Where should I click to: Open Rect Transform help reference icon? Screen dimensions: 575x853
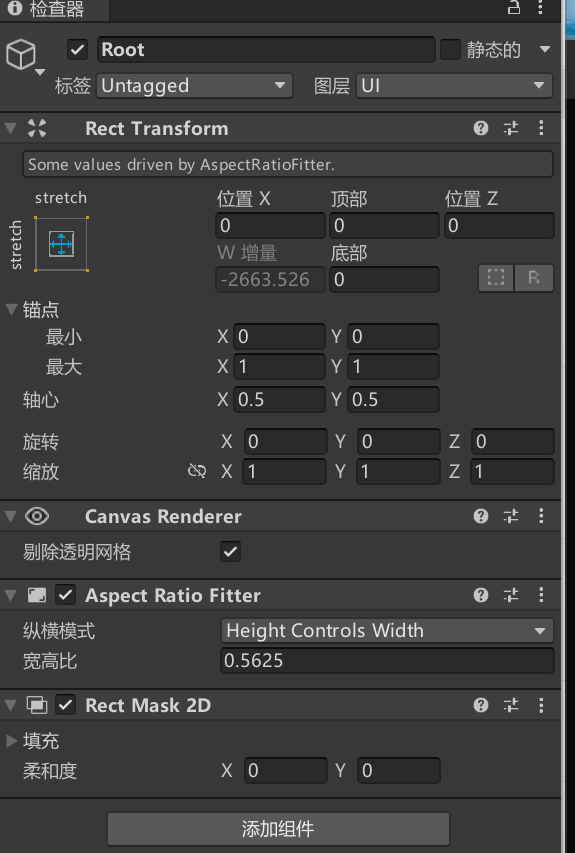coord(481,128)
